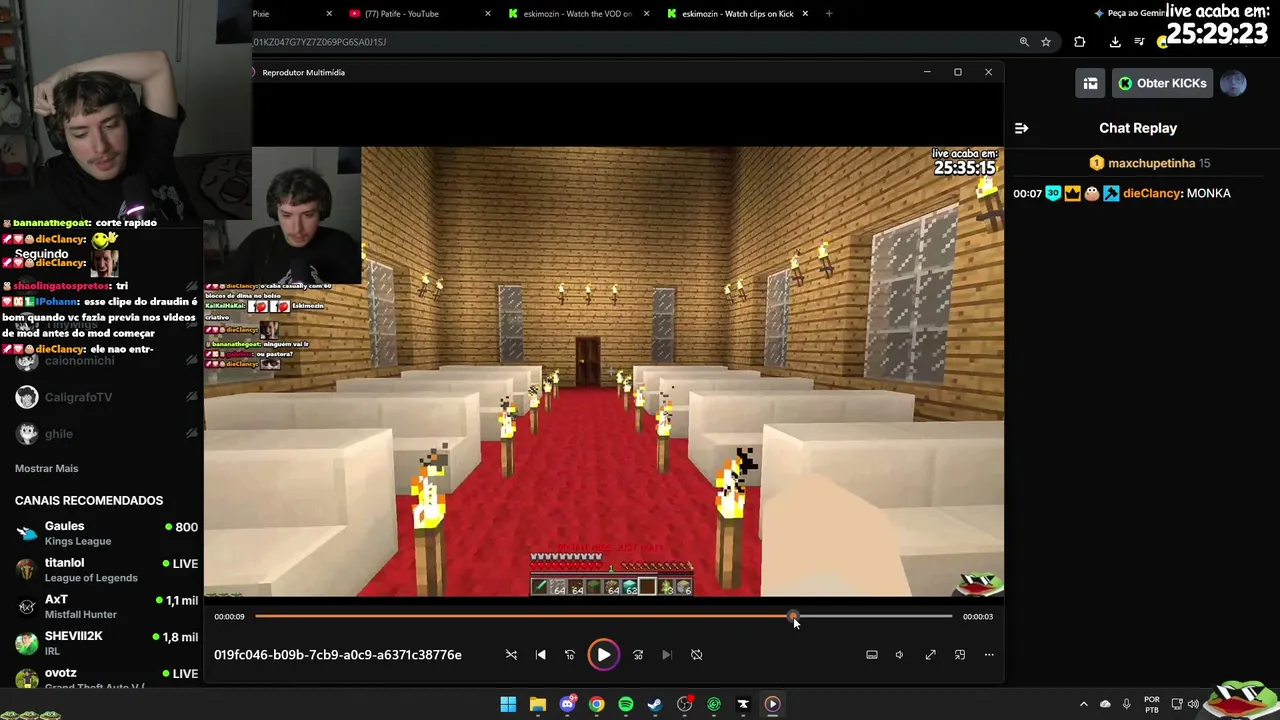1280x720 pixels.
Task: Collapse the Chat Replay panel
Action: pos(1021,128)
